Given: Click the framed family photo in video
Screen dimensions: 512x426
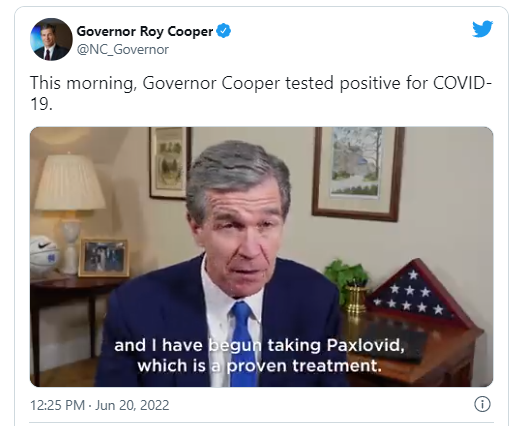Looking at the screenshot, I should tap(104, 257).
